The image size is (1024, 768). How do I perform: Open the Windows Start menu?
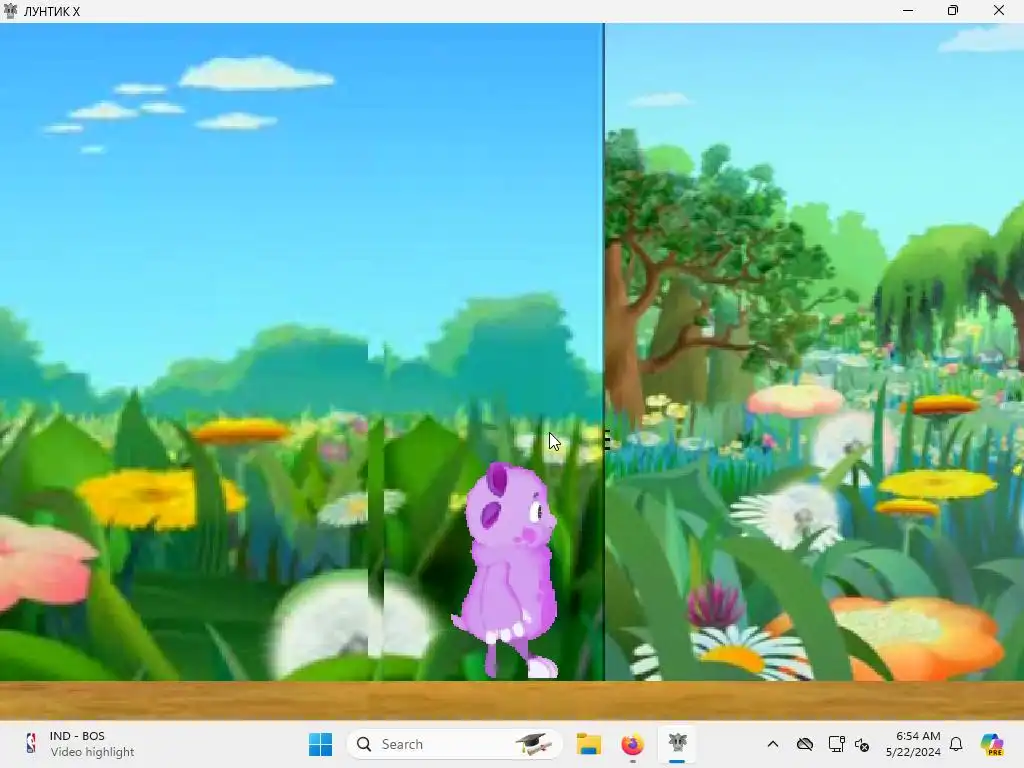(x=320, y=744)
